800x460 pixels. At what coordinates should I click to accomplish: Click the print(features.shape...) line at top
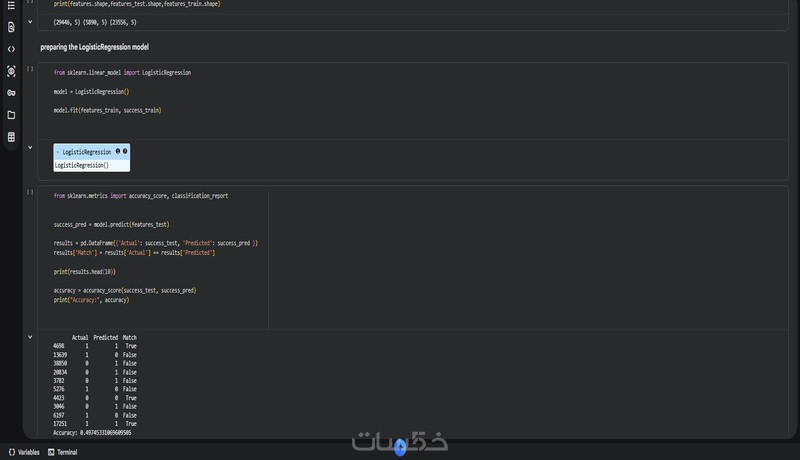click(x=137, y=4)
